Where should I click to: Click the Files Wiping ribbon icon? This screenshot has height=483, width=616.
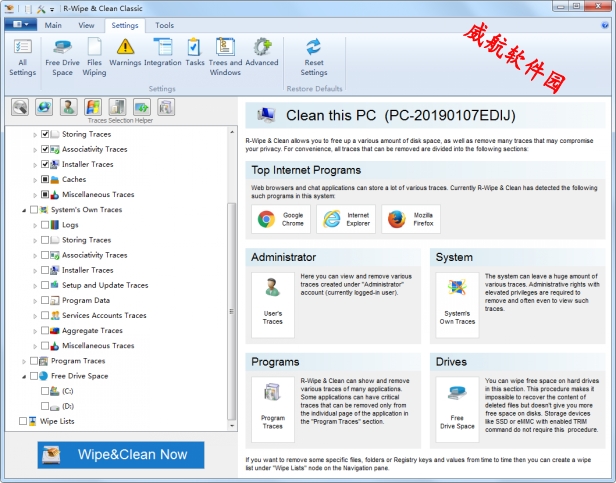tap(94, 56)
